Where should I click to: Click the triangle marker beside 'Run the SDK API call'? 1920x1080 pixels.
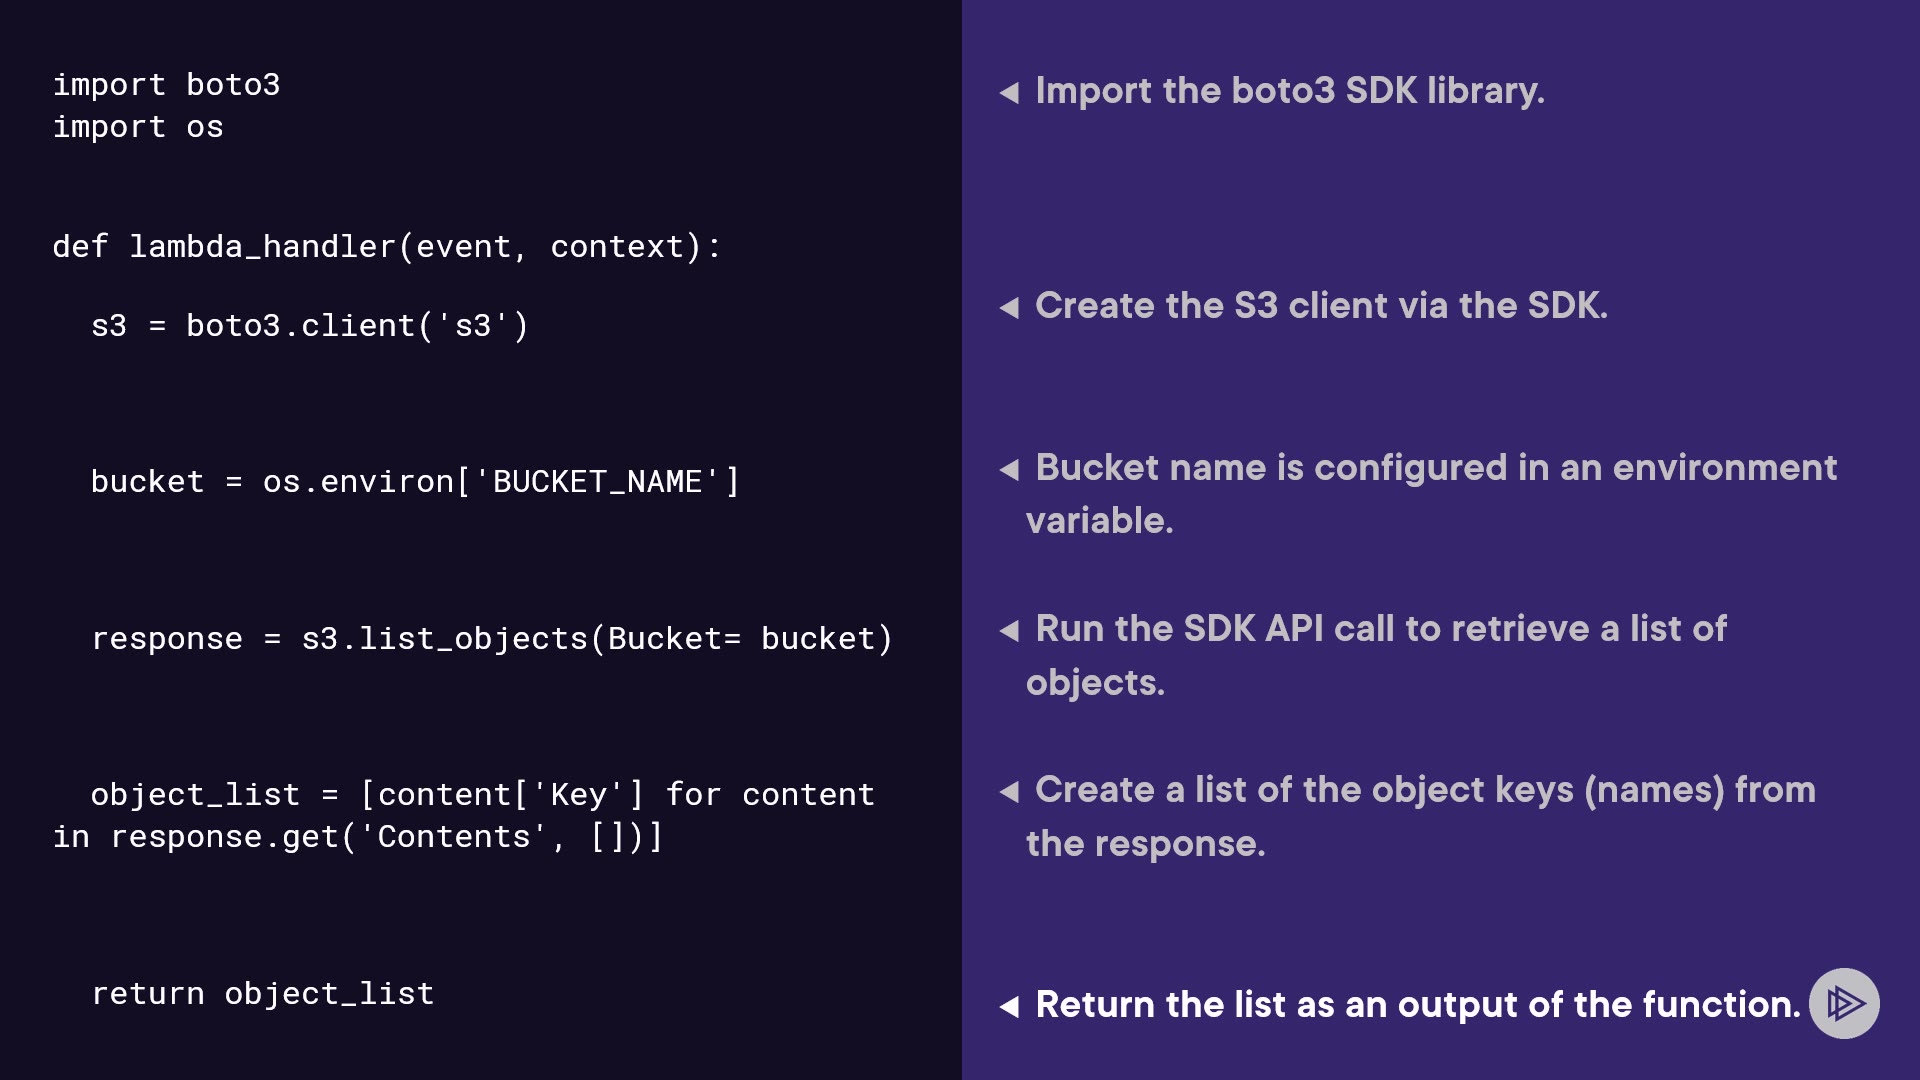tap(1009, 631)
